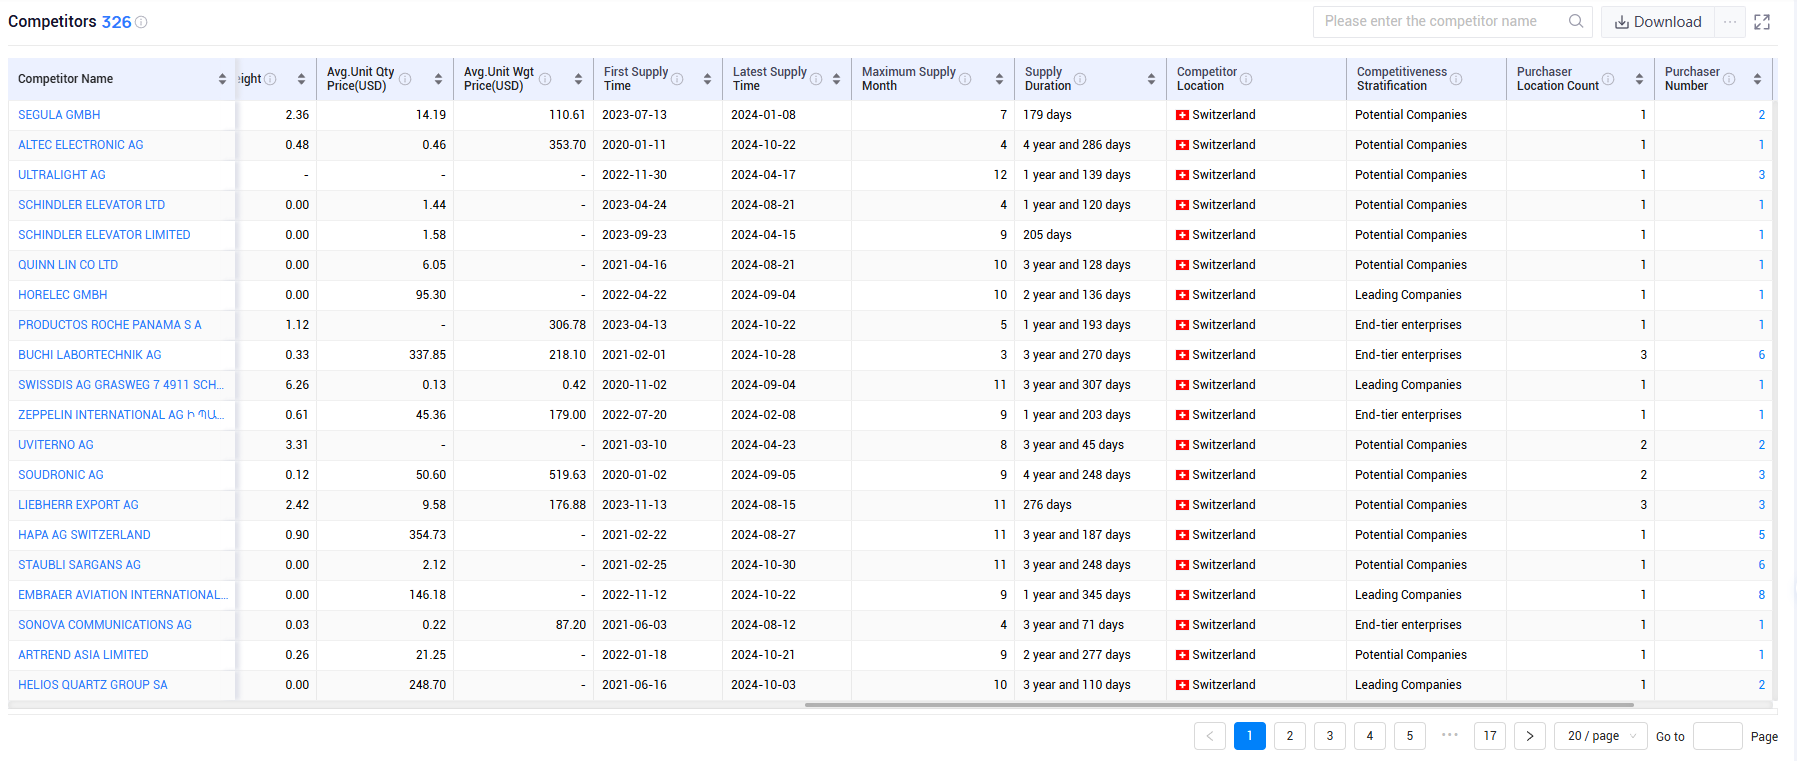
Task: Sort by Latest Supply Time column
Action: [836, 79]
